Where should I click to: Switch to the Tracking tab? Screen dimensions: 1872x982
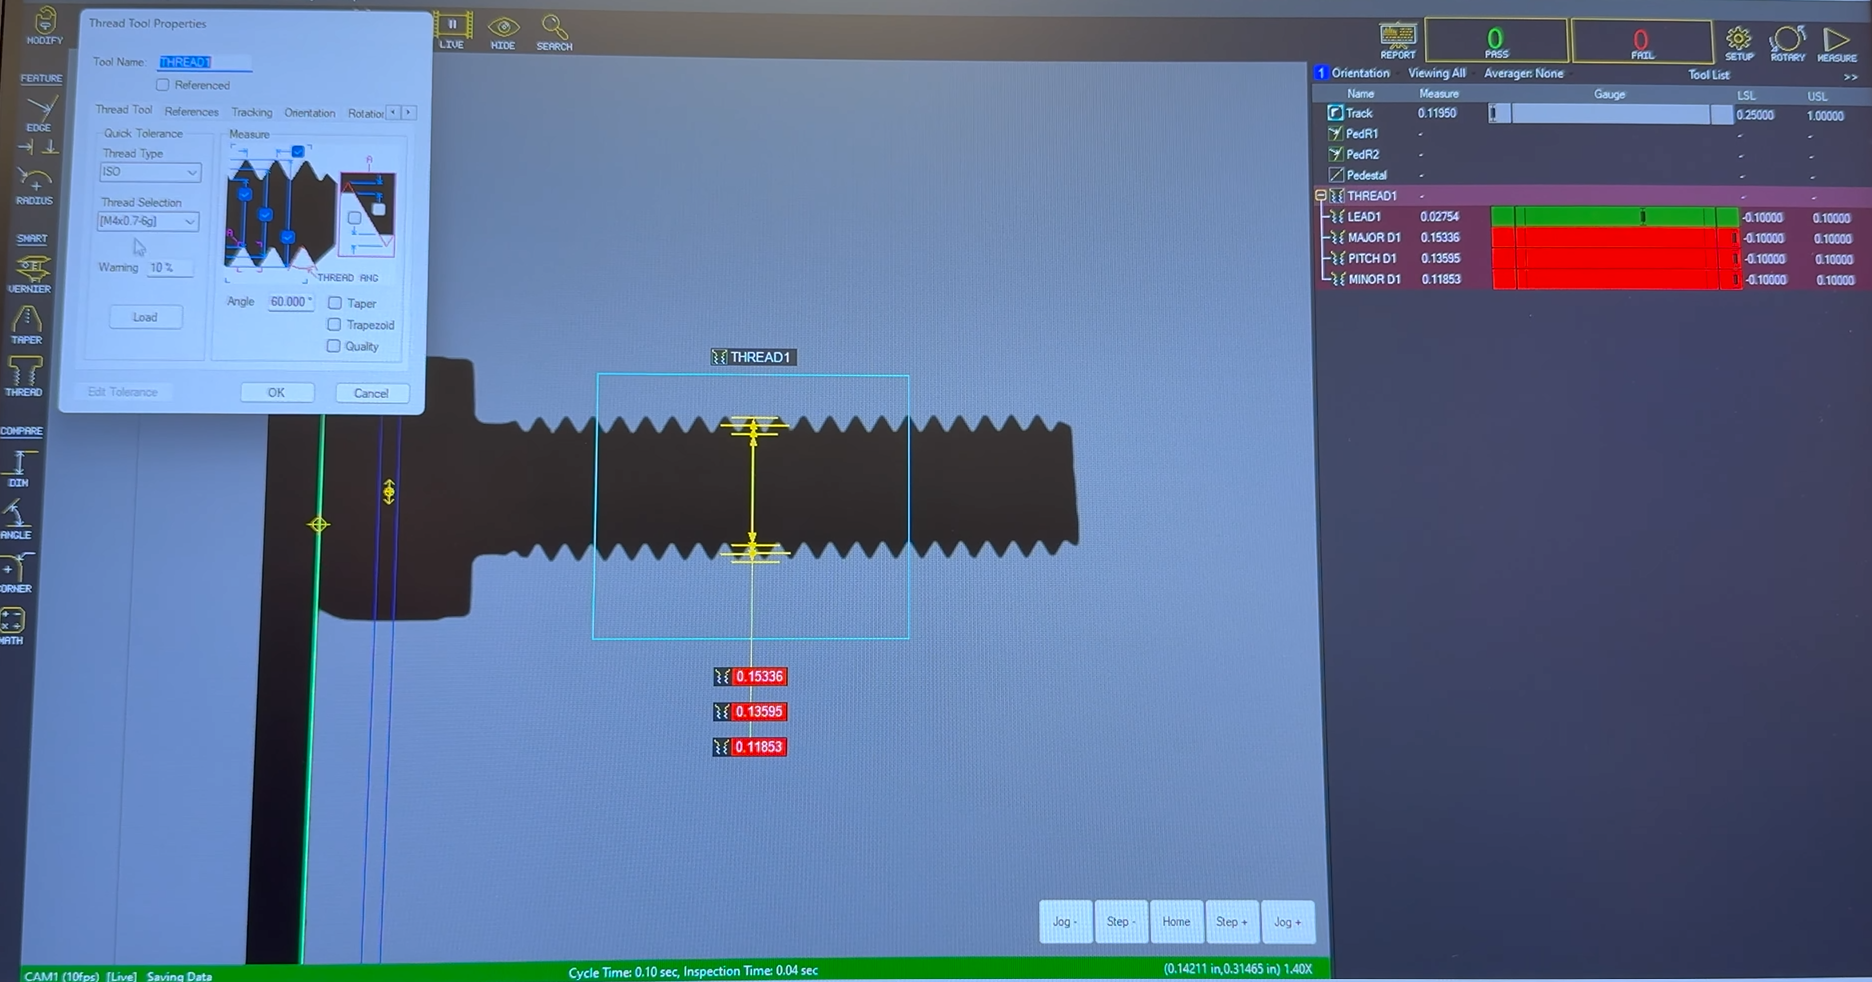(251, 113)
